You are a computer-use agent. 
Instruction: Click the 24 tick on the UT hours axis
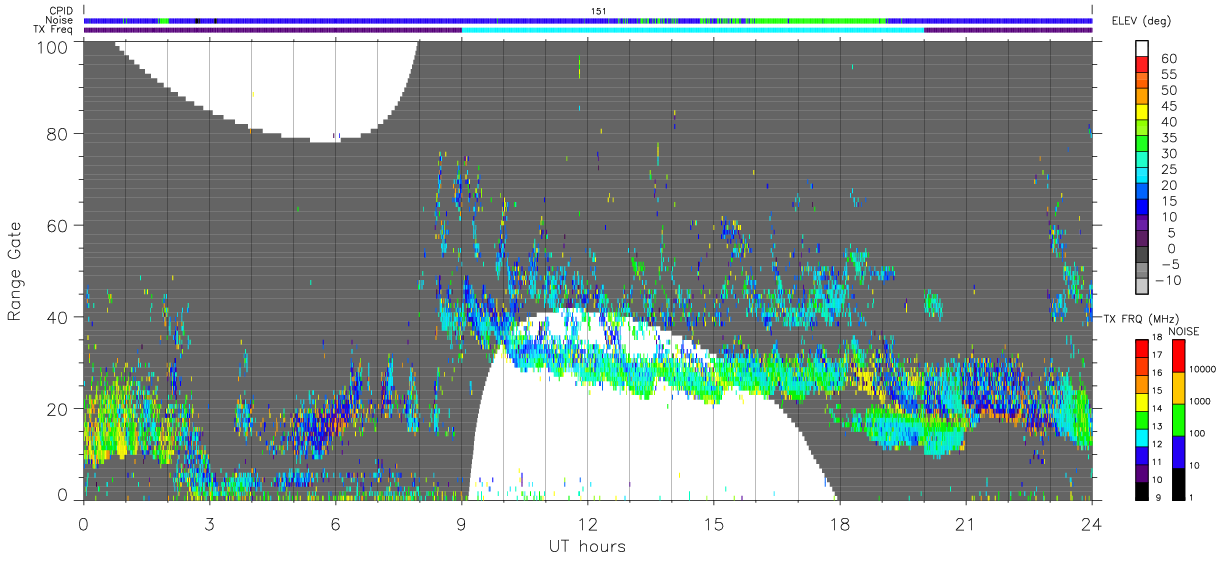[x=1091, y=524]
